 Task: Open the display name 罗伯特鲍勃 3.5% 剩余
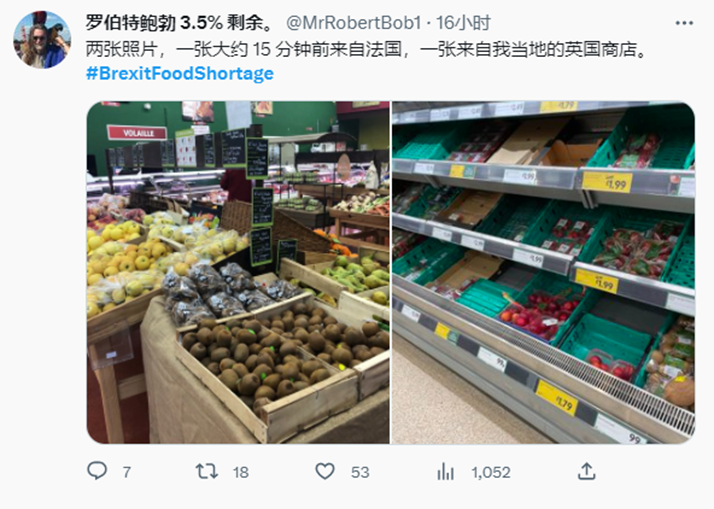(x=179, y=23)
